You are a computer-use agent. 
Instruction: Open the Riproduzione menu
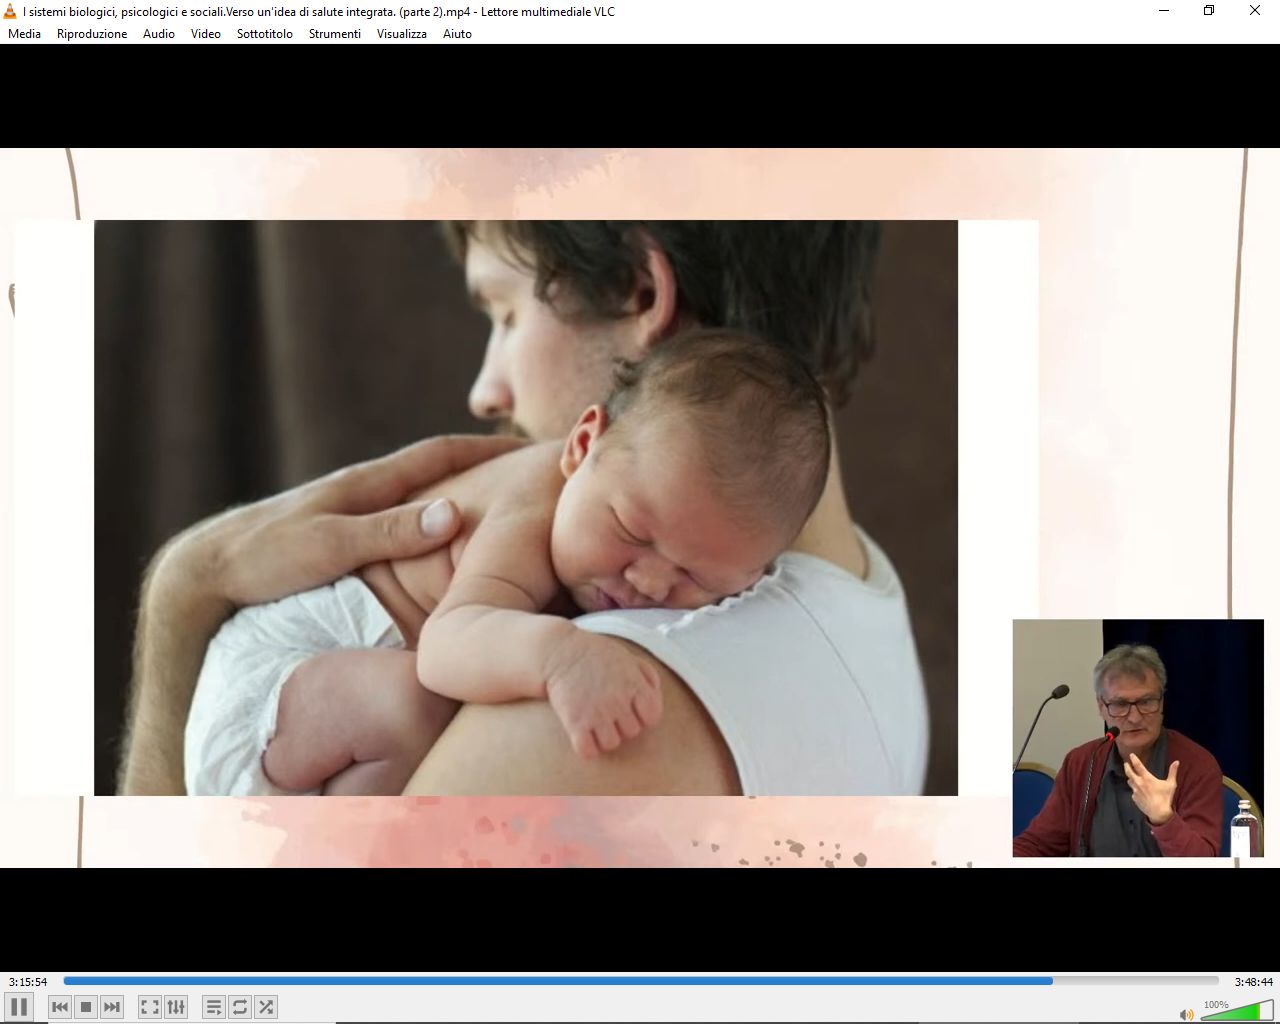click(x=92, y=34)
